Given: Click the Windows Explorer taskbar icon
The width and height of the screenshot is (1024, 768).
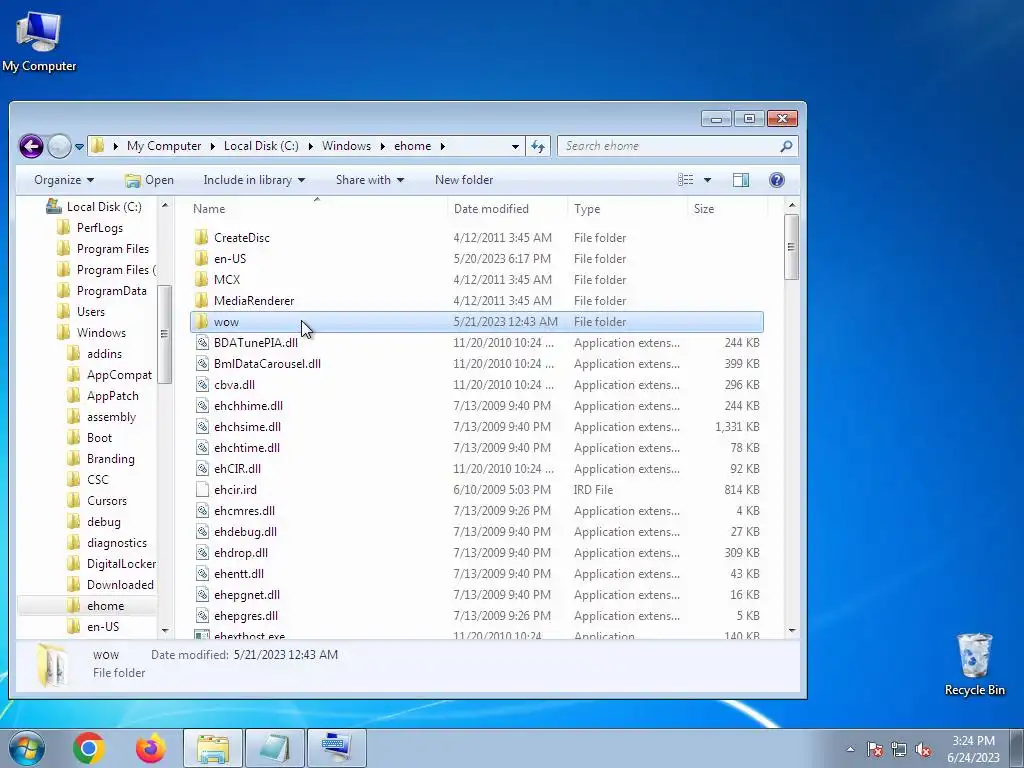Looking at the screenshot, I should coord(213,748).
